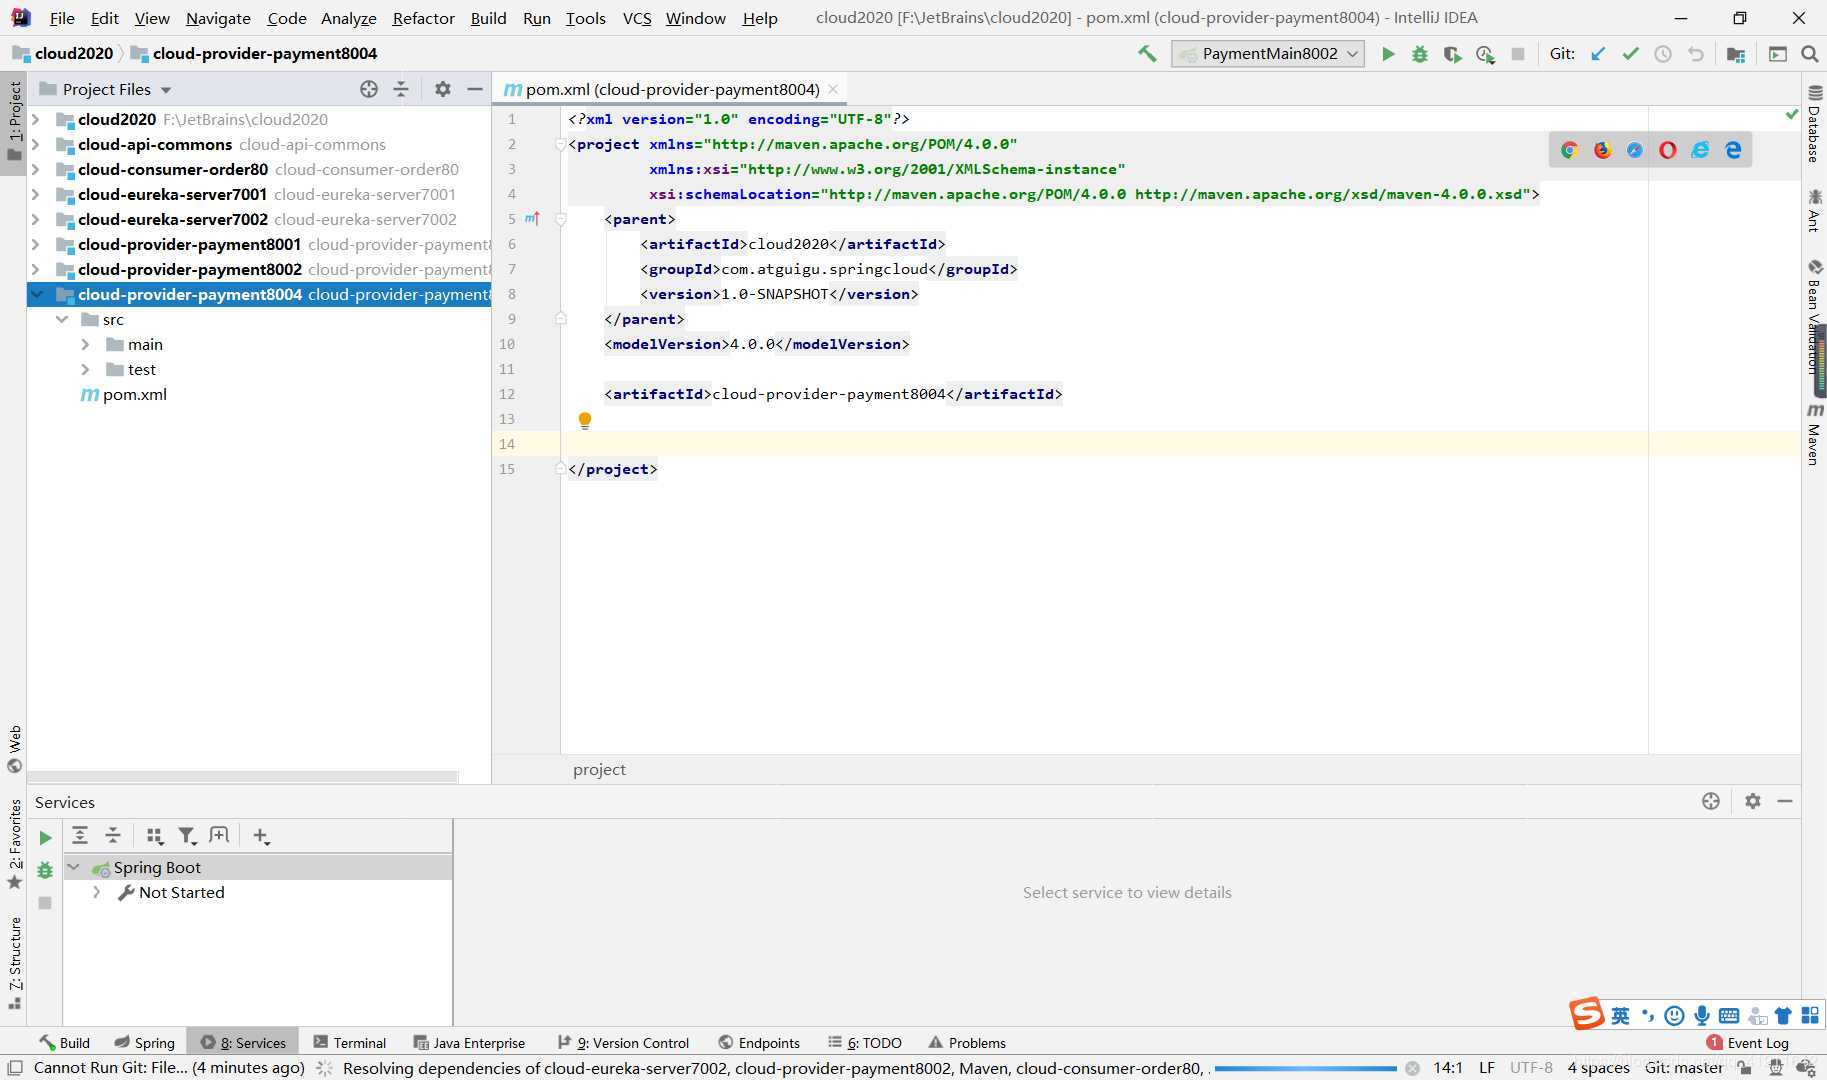The width and height of the screenshot is (1827, 1080).
Task: Cancel the background resolving task
Action: (x=1412, y=1068)
